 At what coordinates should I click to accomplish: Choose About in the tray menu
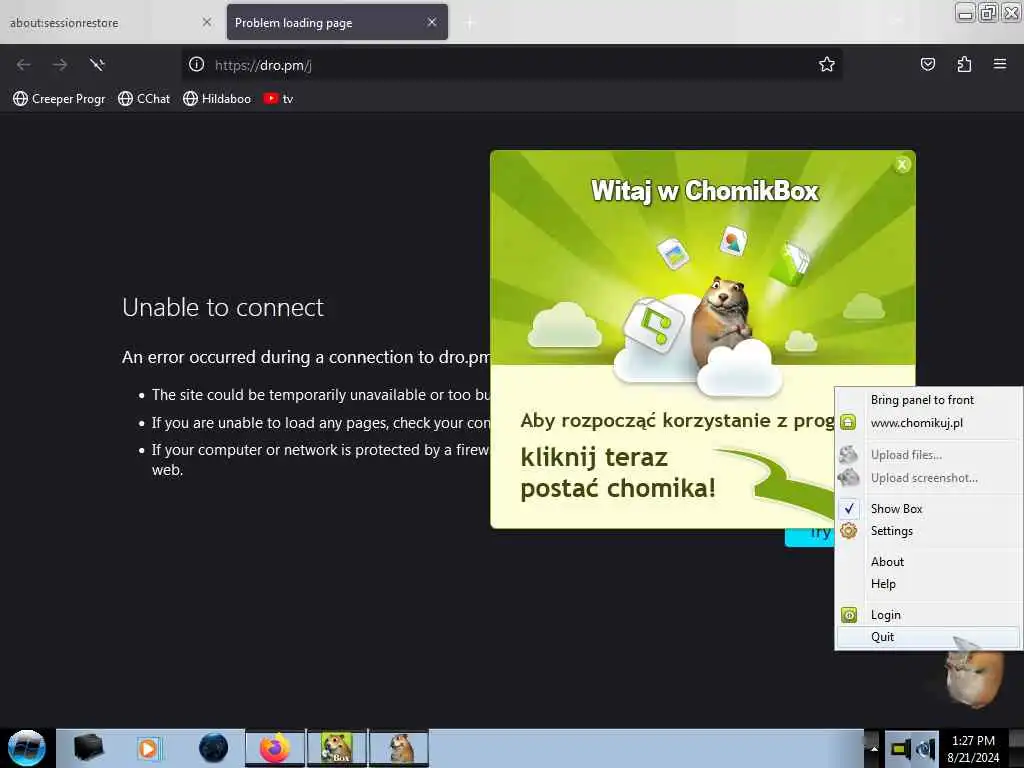928,562
